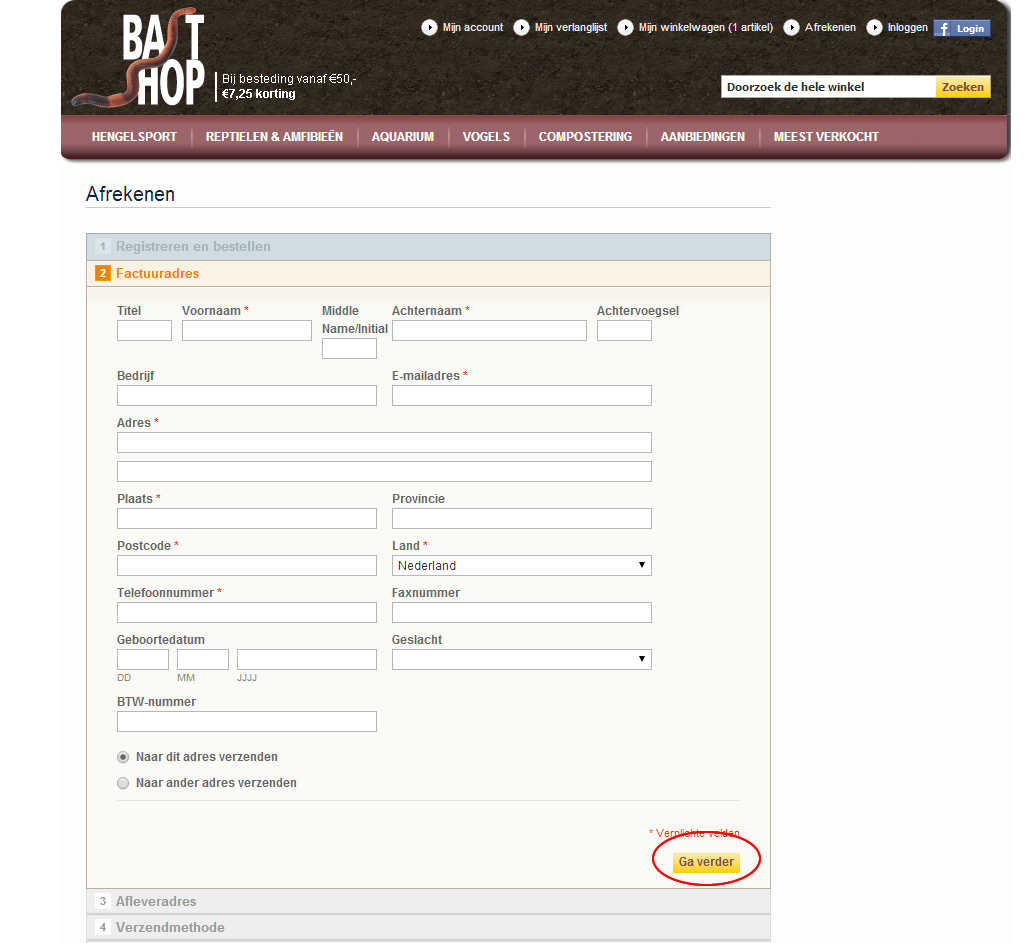Click the Telefoonnummer input field

click(x=247, y=612)
